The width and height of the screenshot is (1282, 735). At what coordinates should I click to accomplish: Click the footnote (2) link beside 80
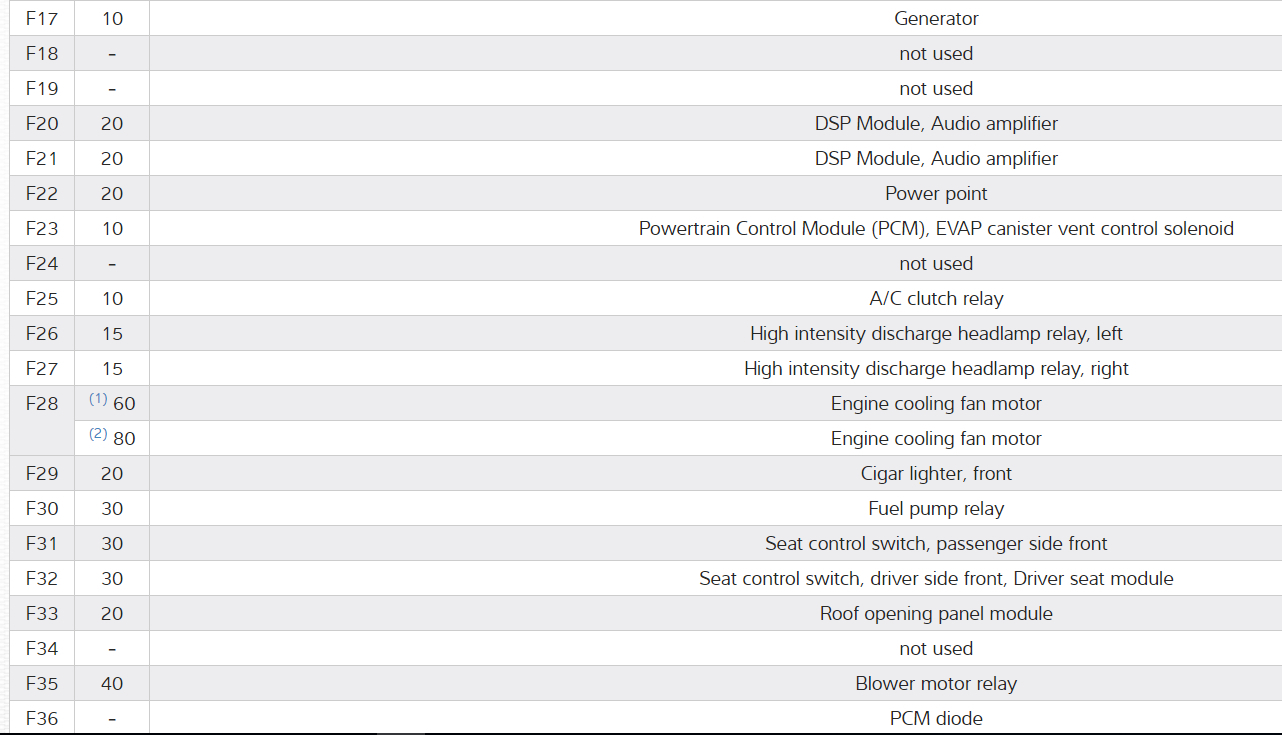(97, 434)
